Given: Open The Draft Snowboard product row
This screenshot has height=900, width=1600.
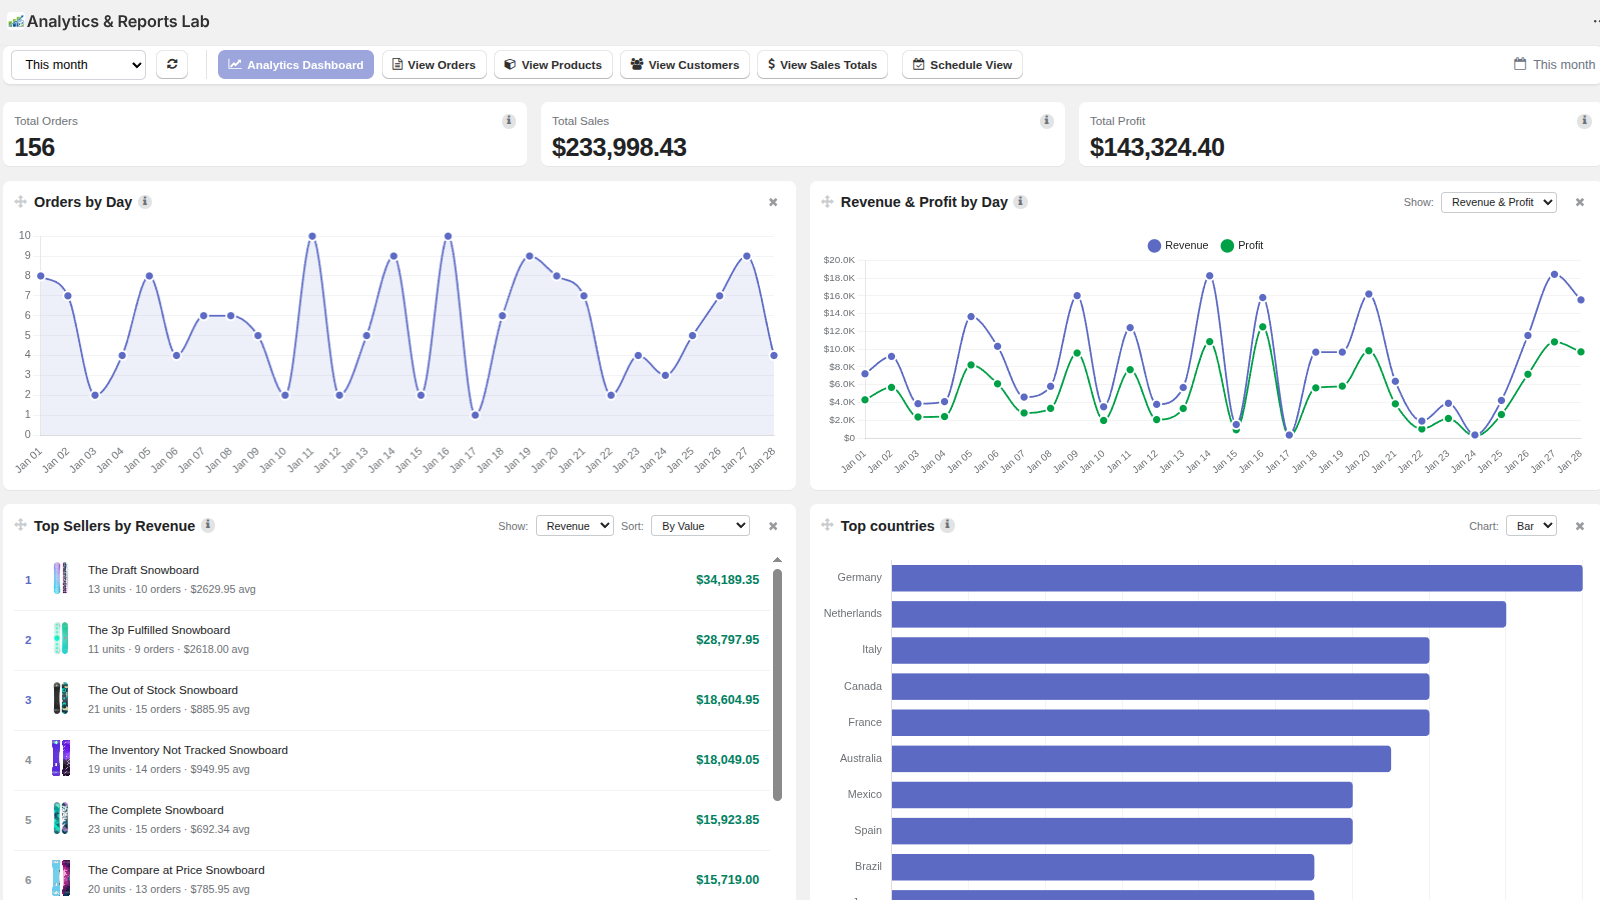Looking at the screenshot, I should point(395,580).
